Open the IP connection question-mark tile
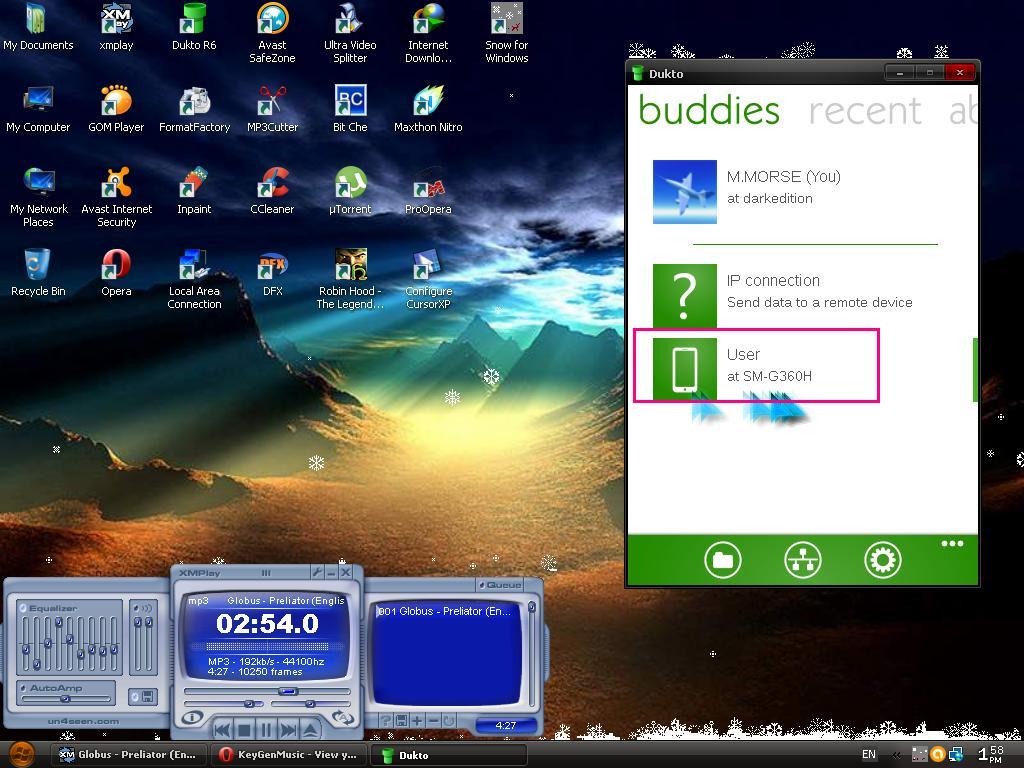The width and height of the screenshot is (1024, 768). click(684, 296)
